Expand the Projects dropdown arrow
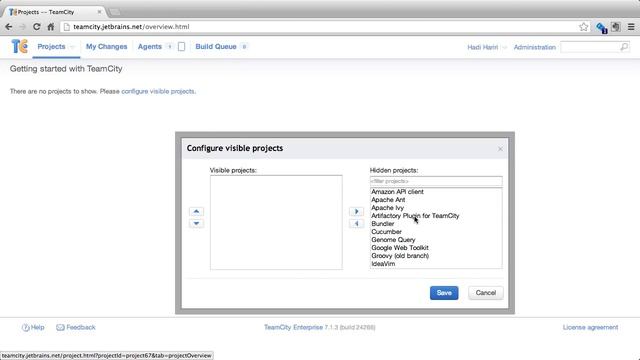The image size is (640, 360). [x=72, y=47]
